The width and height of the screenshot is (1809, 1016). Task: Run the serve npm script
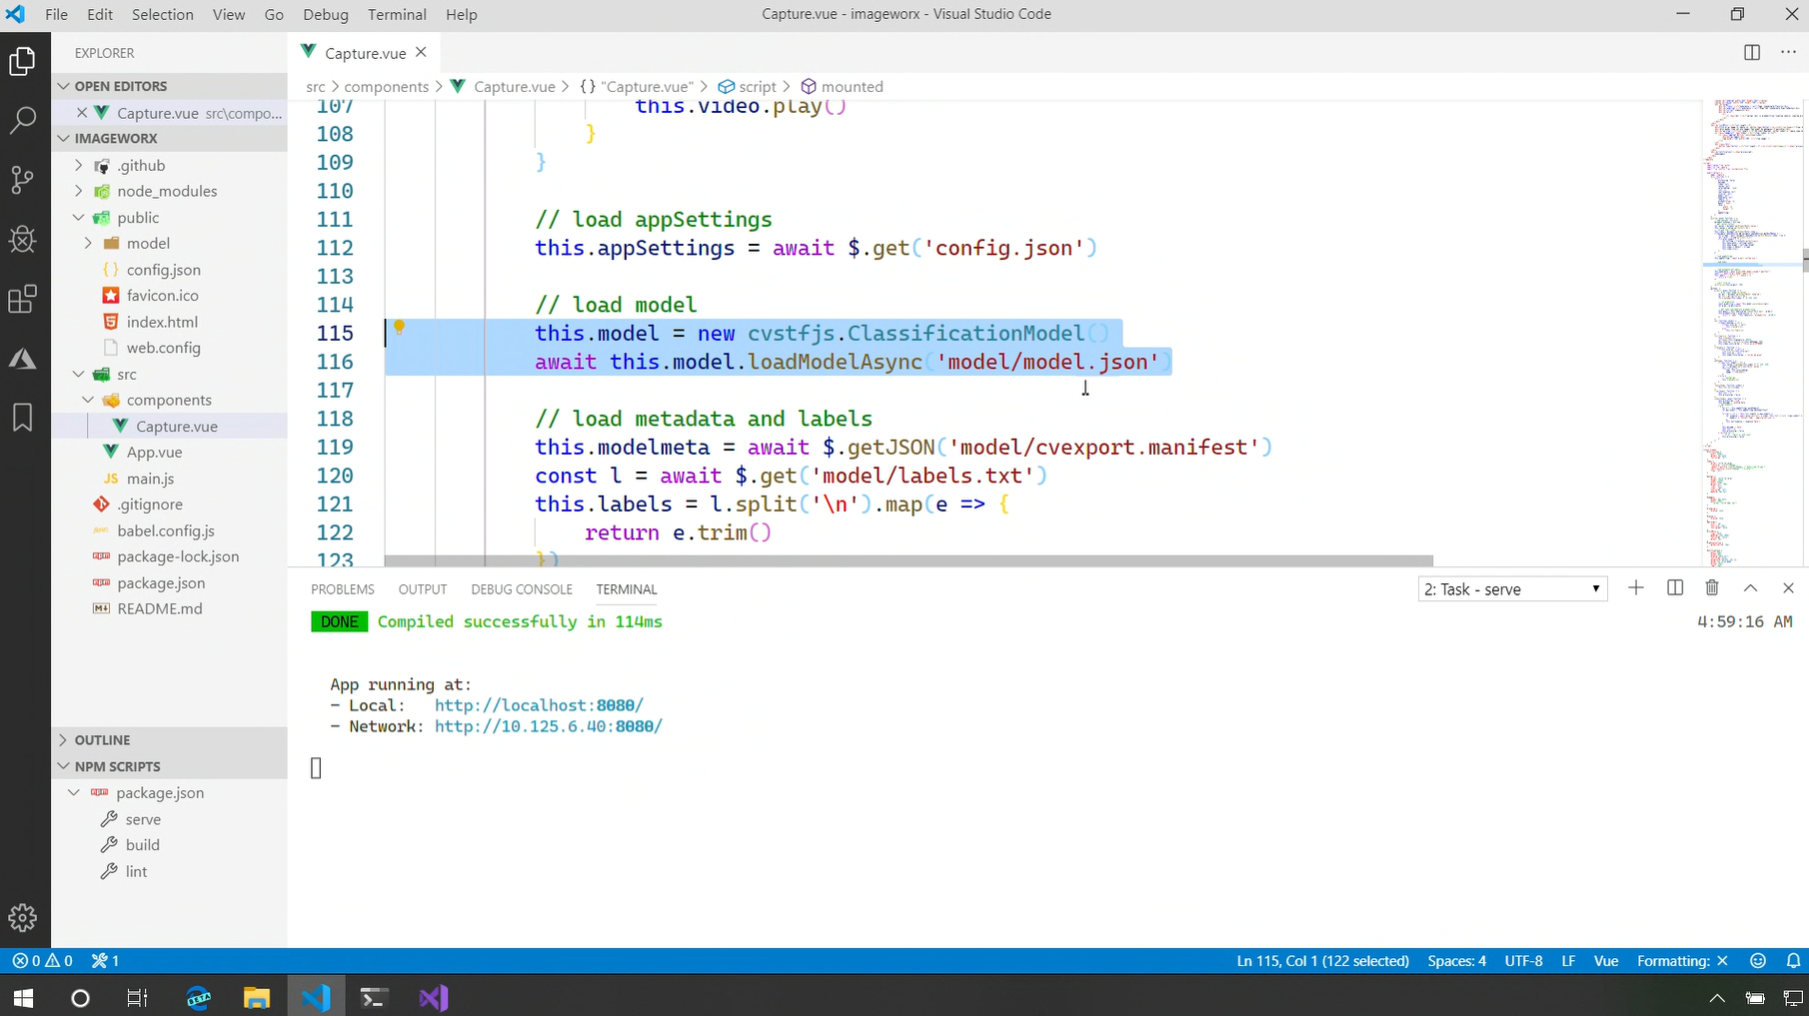143,819
